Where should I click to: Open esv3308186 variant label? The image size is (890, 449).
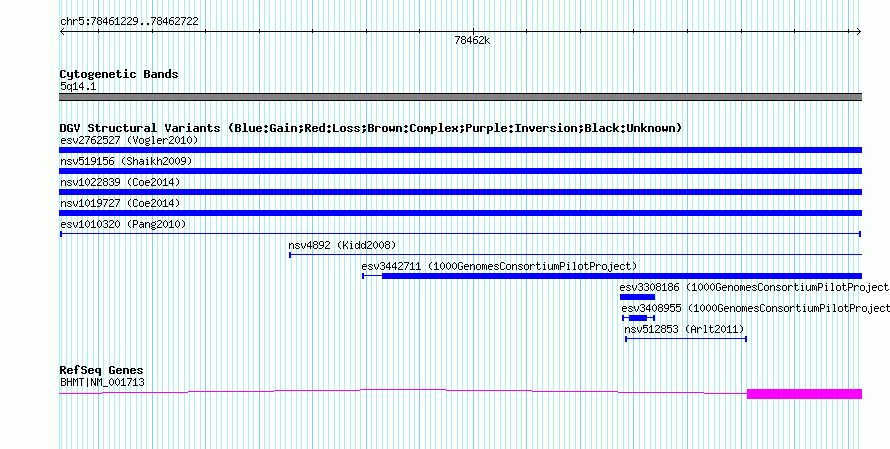(754, 287)
